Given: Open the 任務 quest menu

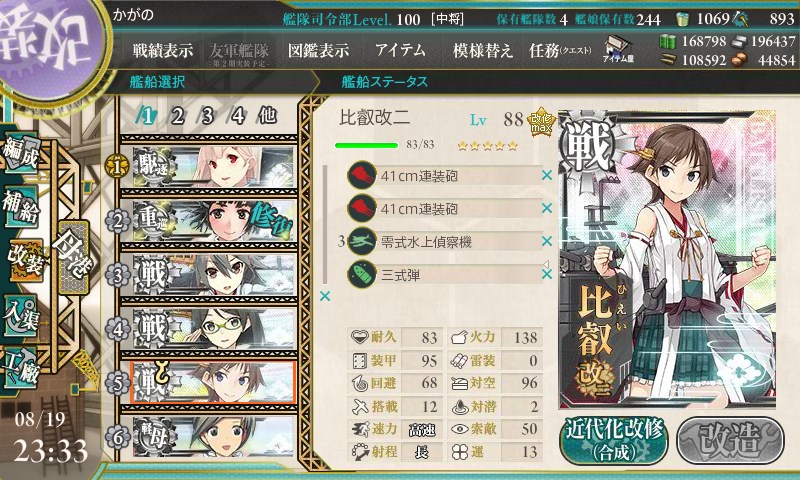Looking at the screenshot, I should pyautogui.click(x=560, y=50).
